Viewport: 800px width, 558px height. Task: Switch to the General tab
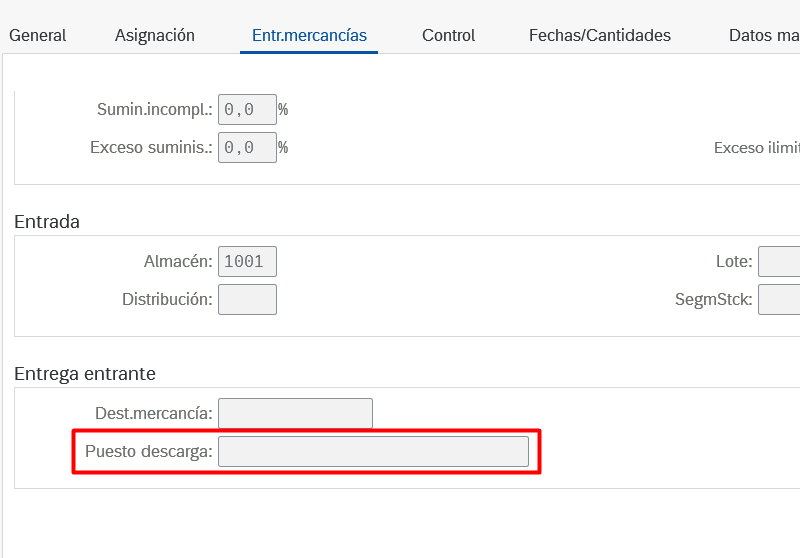[x=38, y=35]
